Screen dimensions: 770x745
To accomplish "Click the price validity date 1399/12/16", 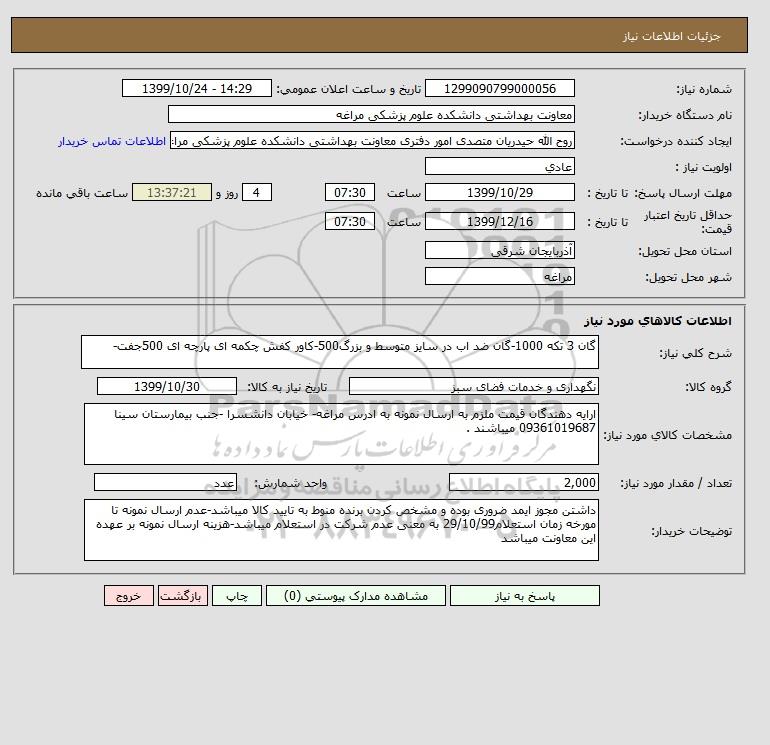I will [x=499, y=221].
